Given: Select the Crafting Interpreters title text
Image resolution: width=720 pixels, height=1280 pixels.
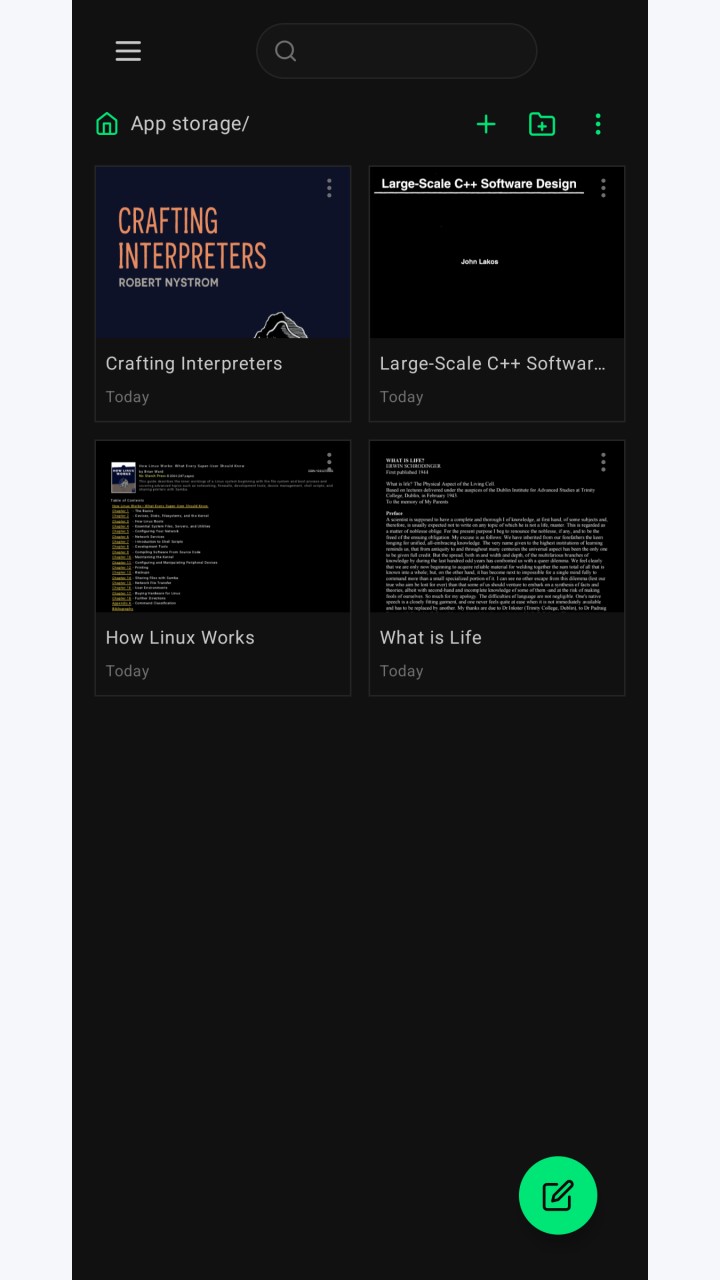Looking at the screenshot, I should tap(194, 364).
